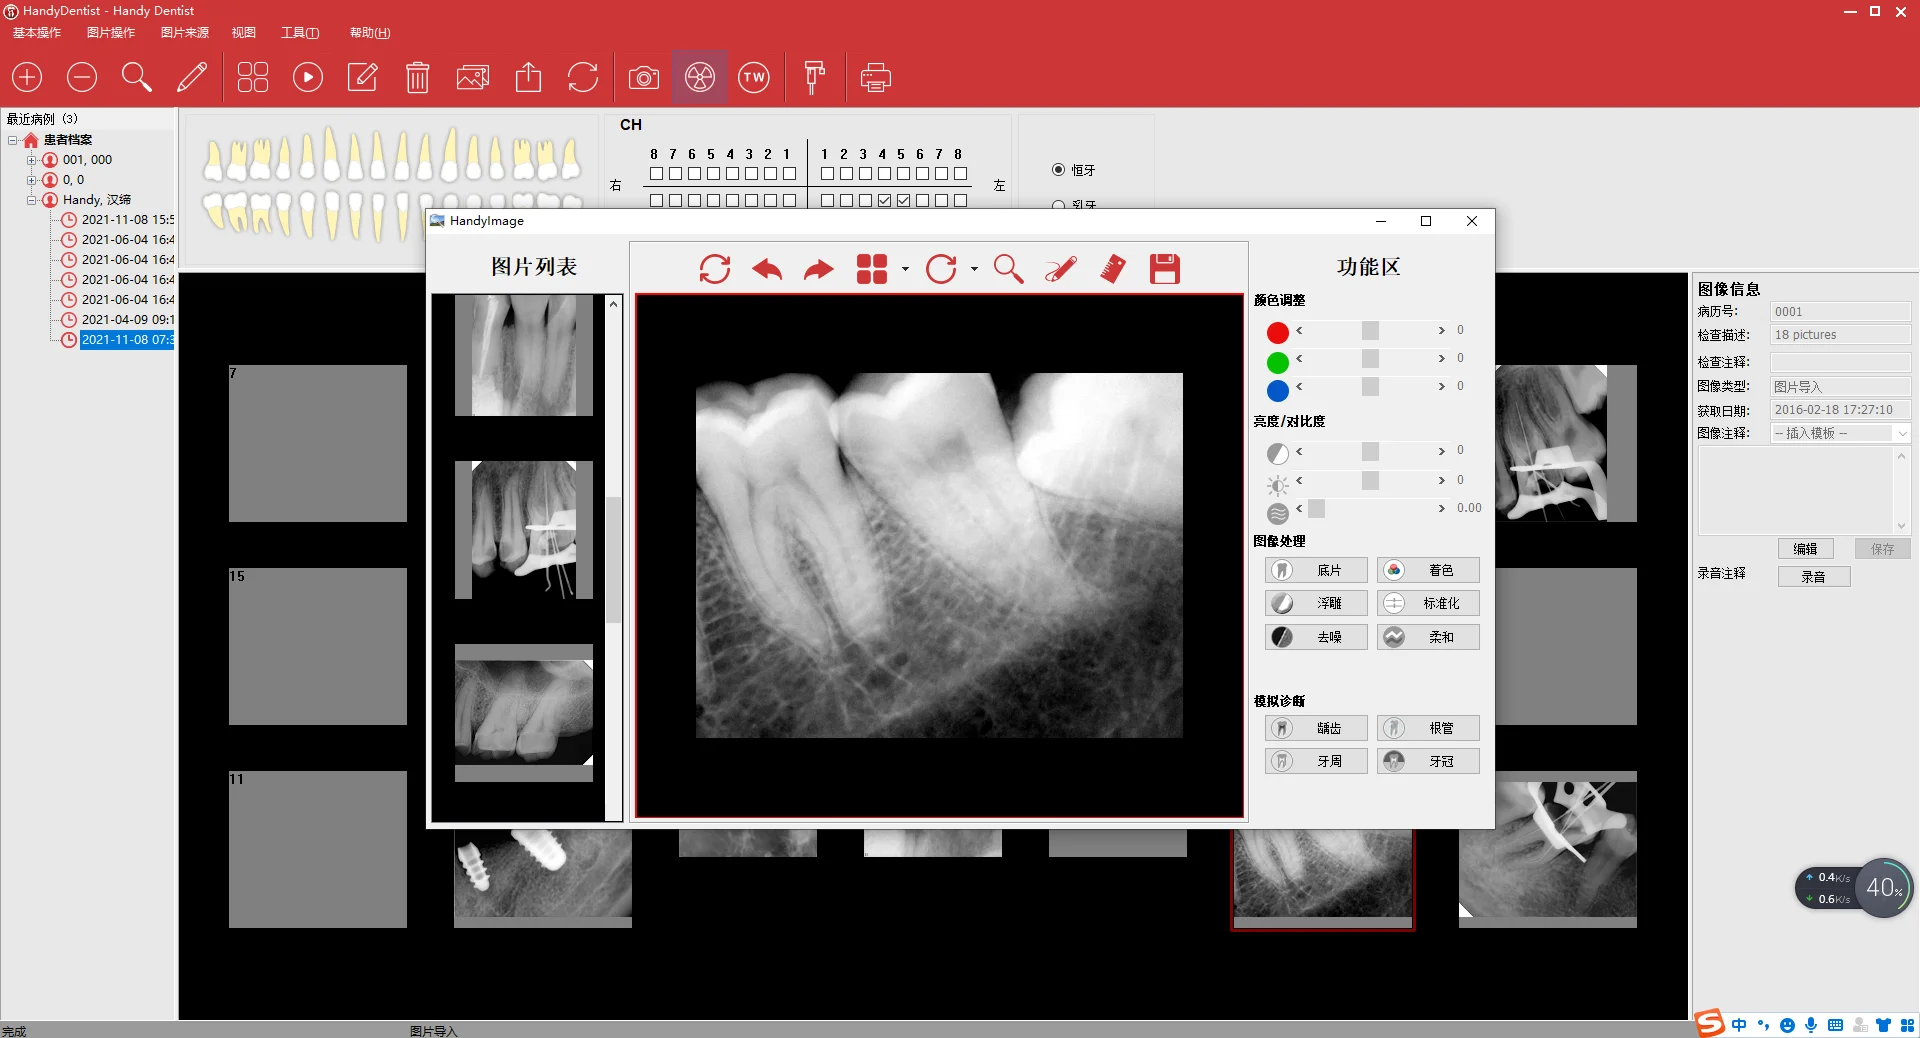Open the 工具(T) menu
Viewport: 1920px width, 1038px height.
point(300,33)
